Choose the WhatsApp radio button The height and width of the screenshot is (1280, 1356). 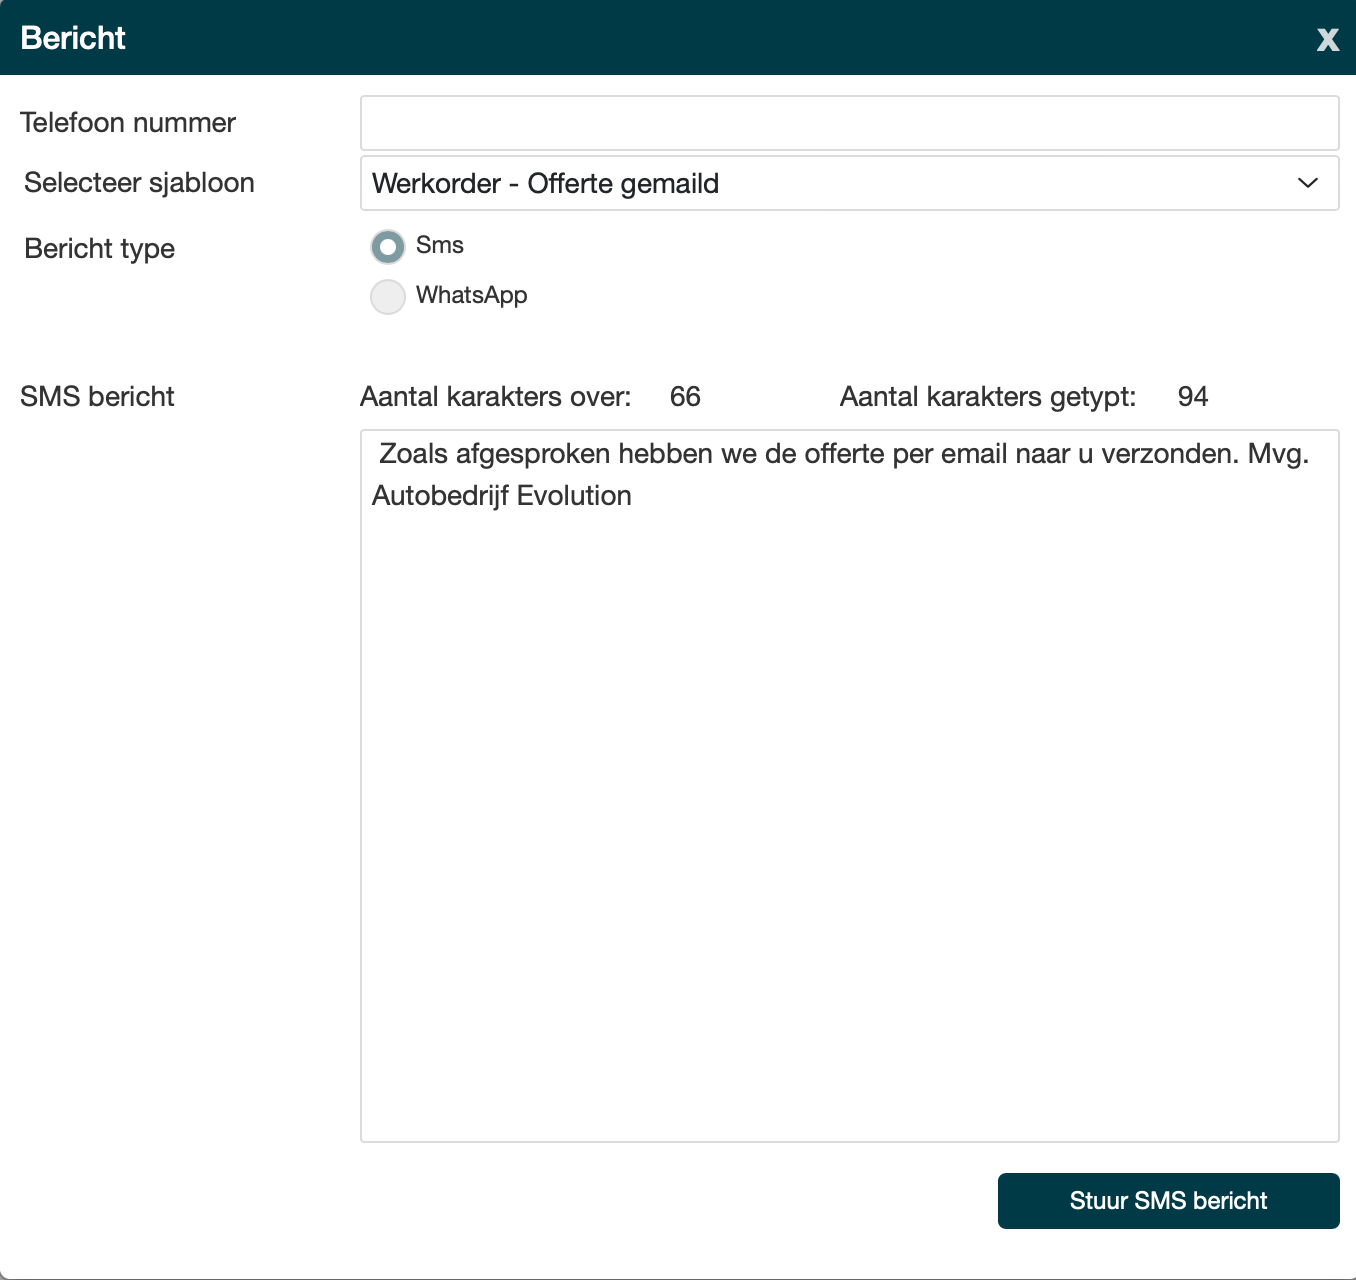point(388,296)
